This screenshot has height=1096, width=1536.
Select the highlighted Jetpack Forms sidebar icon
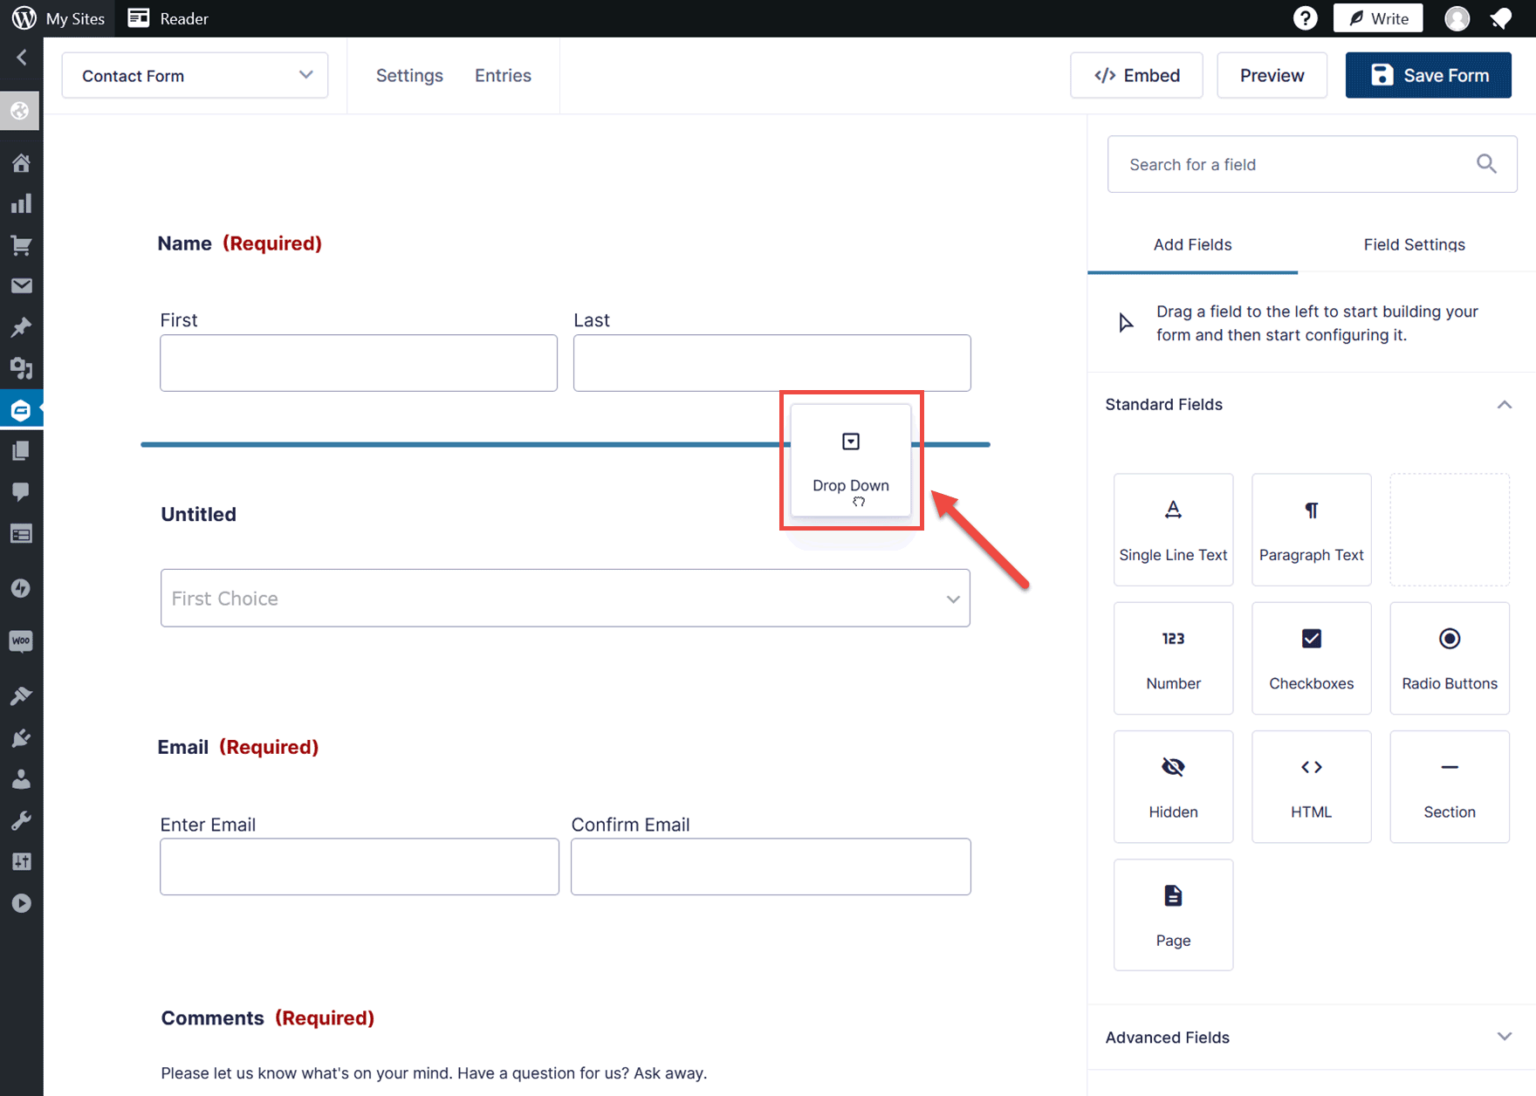21,409
